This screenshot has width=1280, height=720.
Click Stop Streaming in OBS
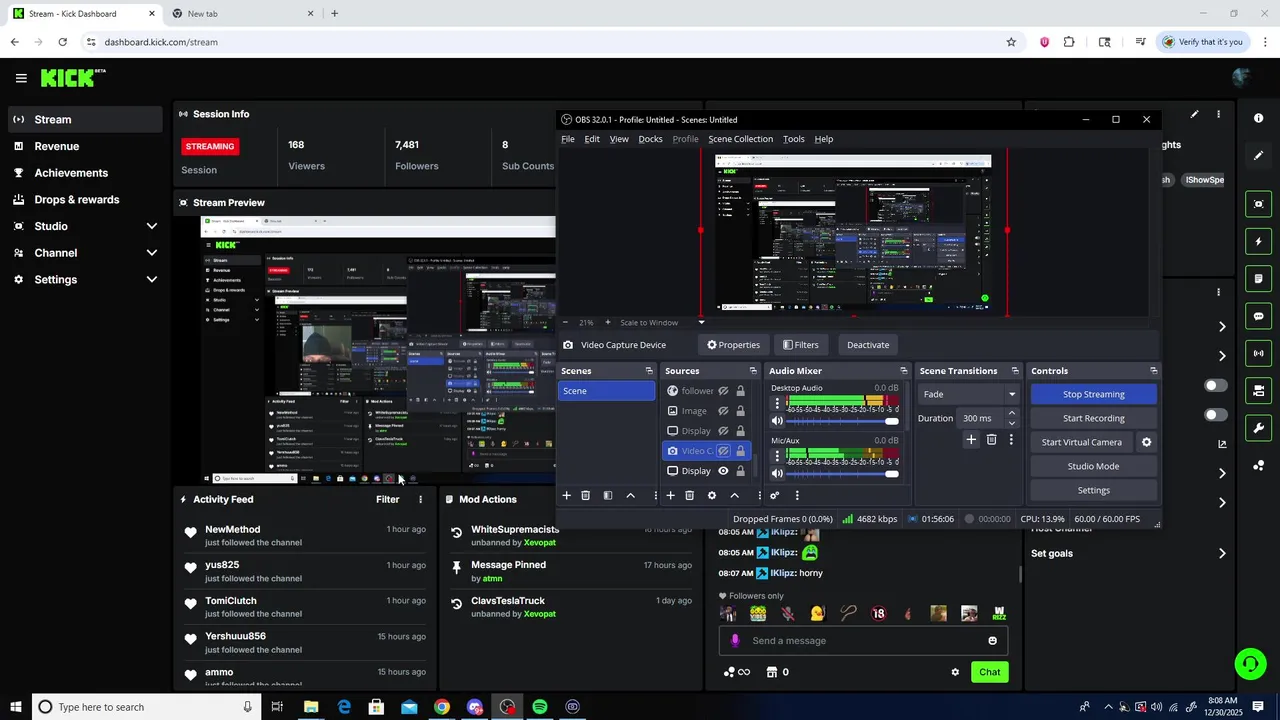tap(1093, 394)
